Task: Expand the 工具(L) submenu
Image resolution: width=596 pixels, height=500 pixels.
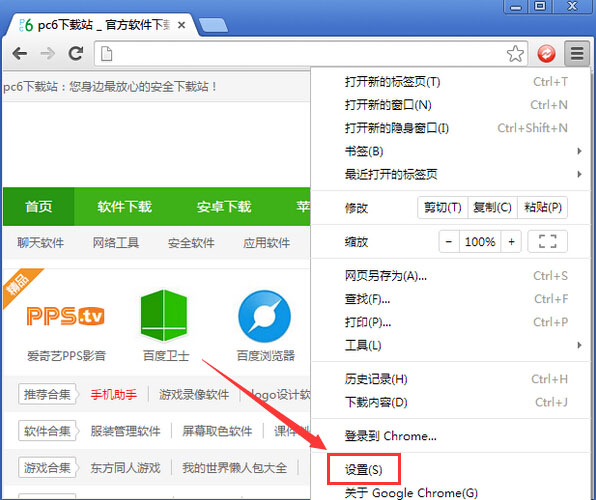Action: pos(450,345)
